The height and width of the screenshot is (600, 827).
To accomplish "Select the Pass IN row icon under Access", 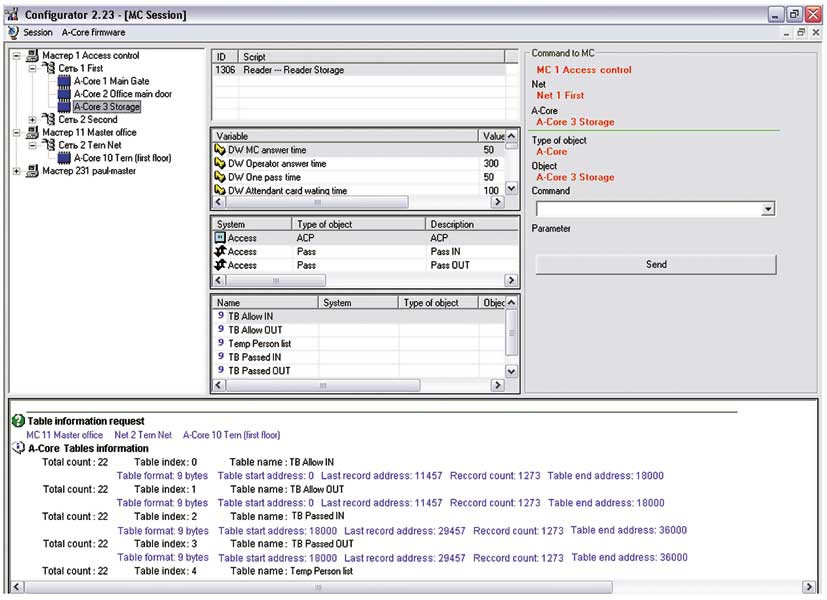I will pos(219,252).
